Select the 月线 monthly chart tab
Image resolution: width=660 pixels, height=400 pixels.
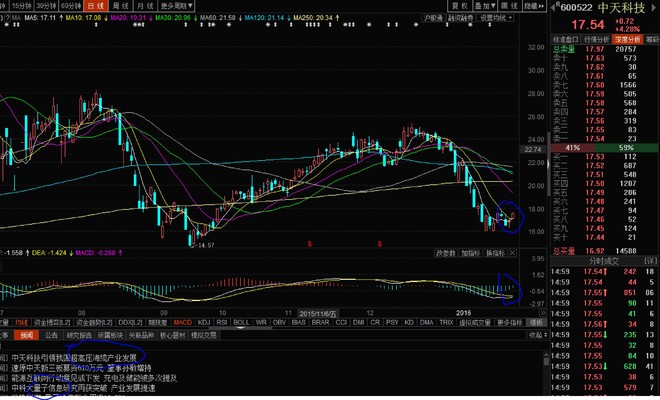coord(145,5)
